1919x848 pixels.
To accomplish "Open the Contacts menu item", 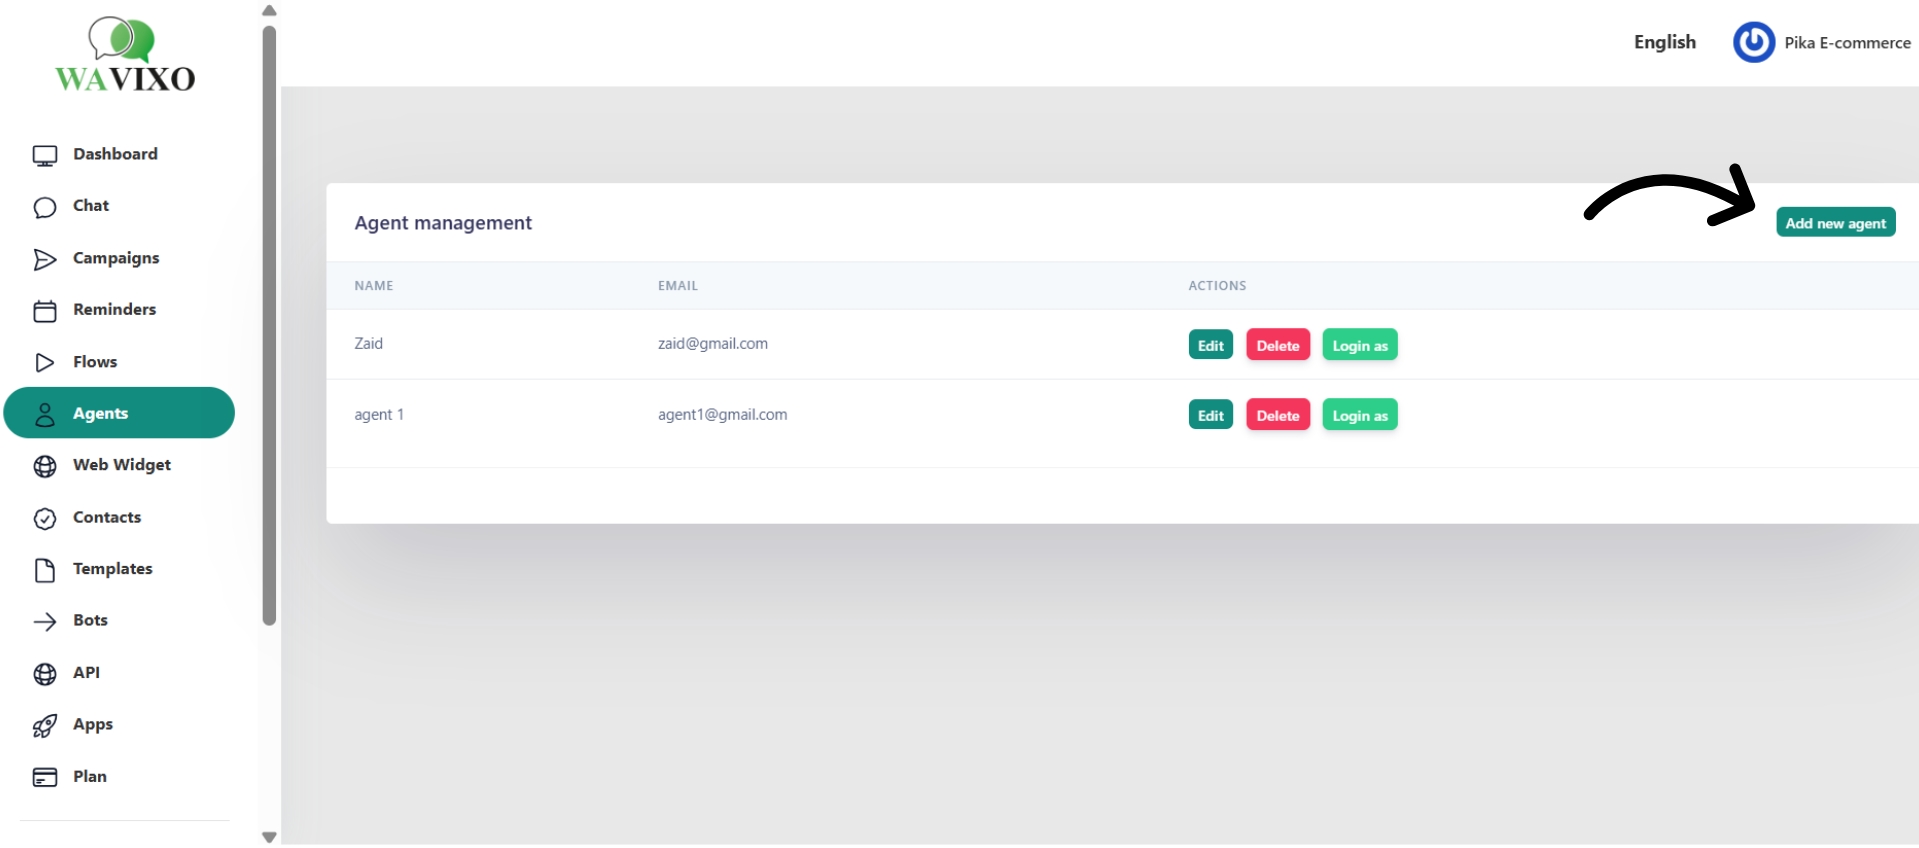I will click(107, 517).
